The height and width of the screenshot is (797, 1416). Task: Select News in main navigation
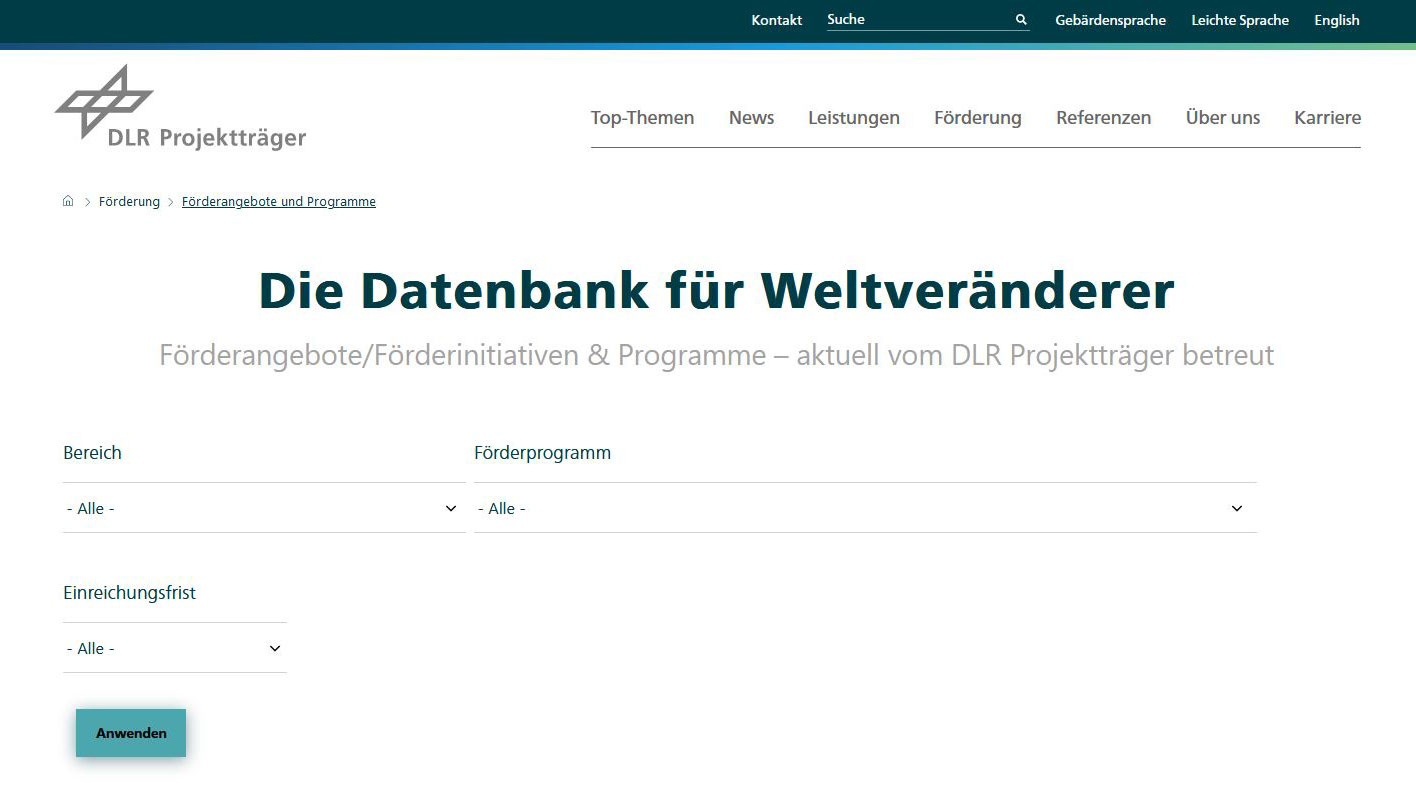coord(751,118)
